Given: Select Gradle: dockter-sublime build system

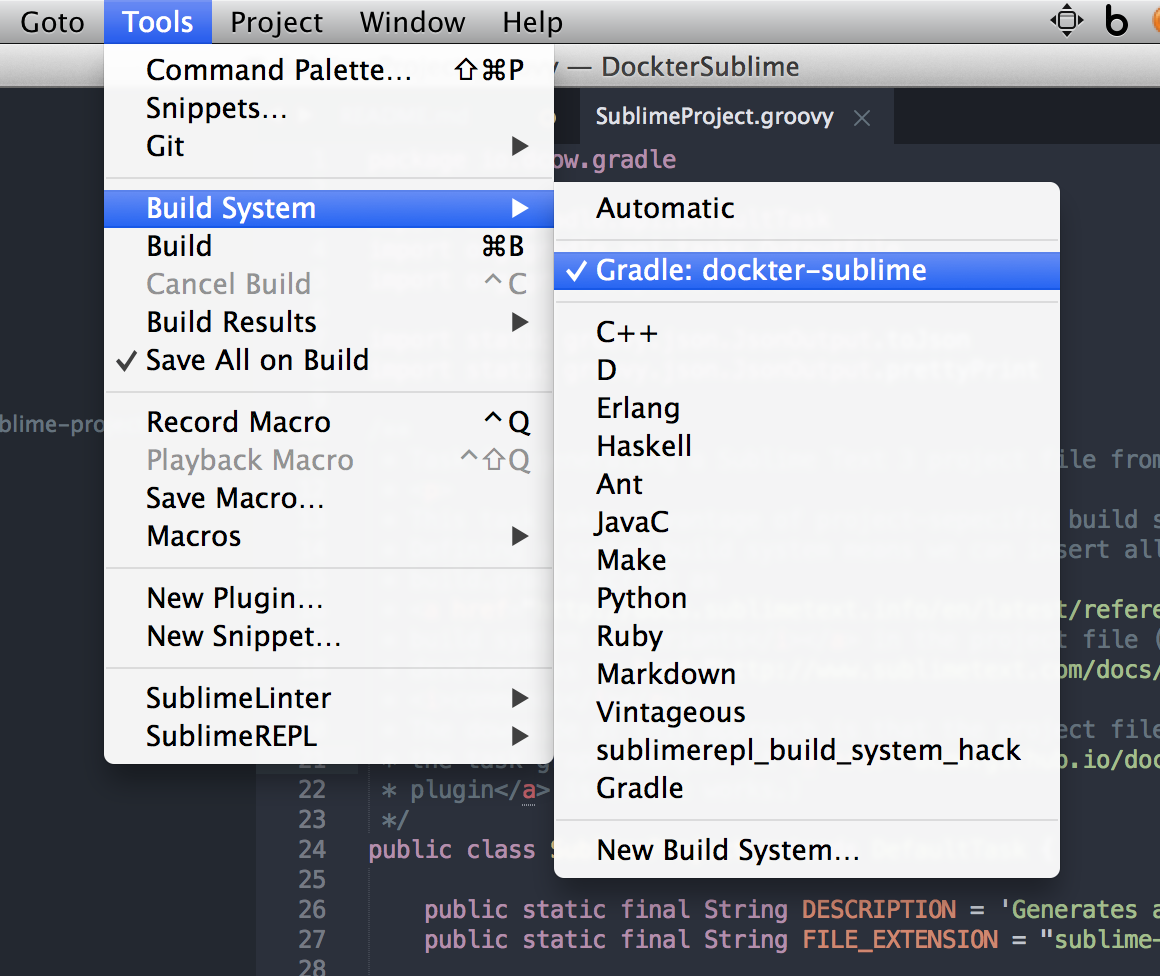Looking at the screenshot, I should (x=806, y=270).
